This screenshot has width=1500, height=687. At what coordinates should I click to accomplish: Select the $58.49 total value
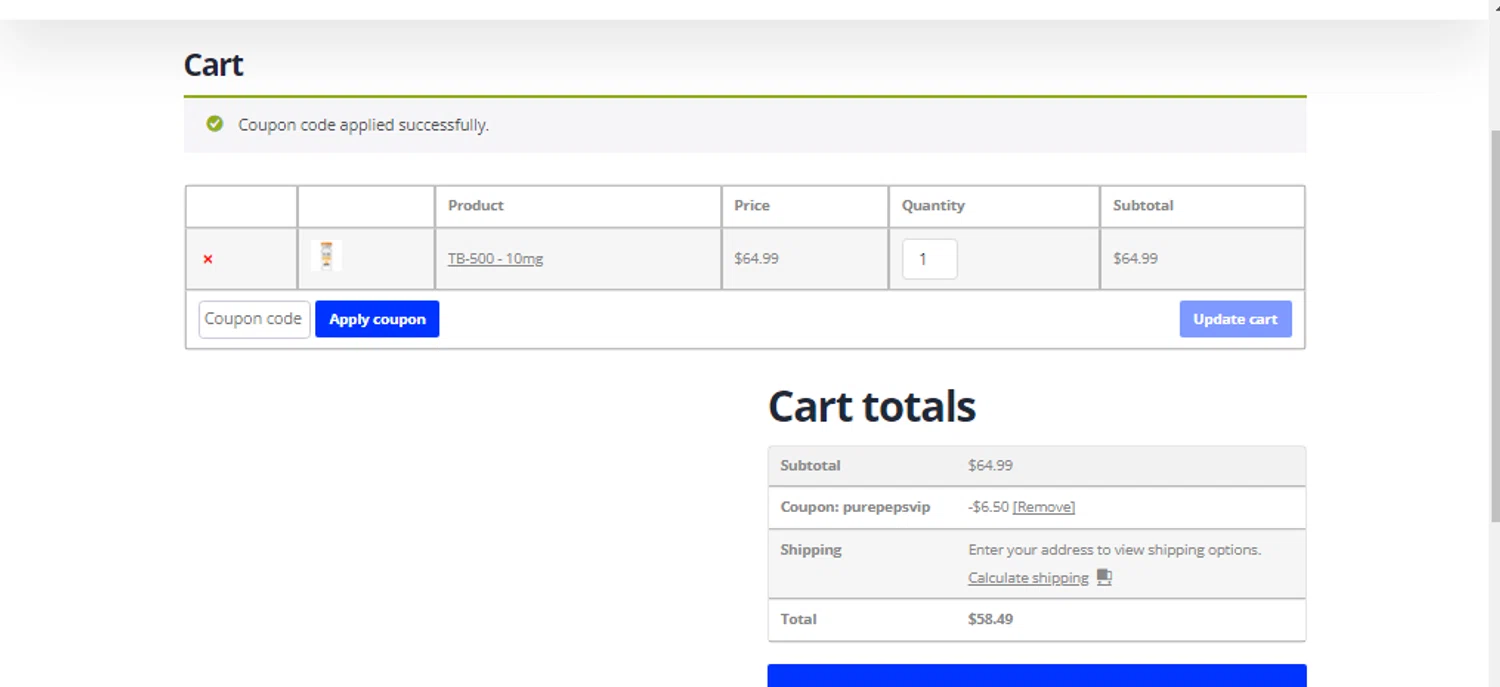990,619
